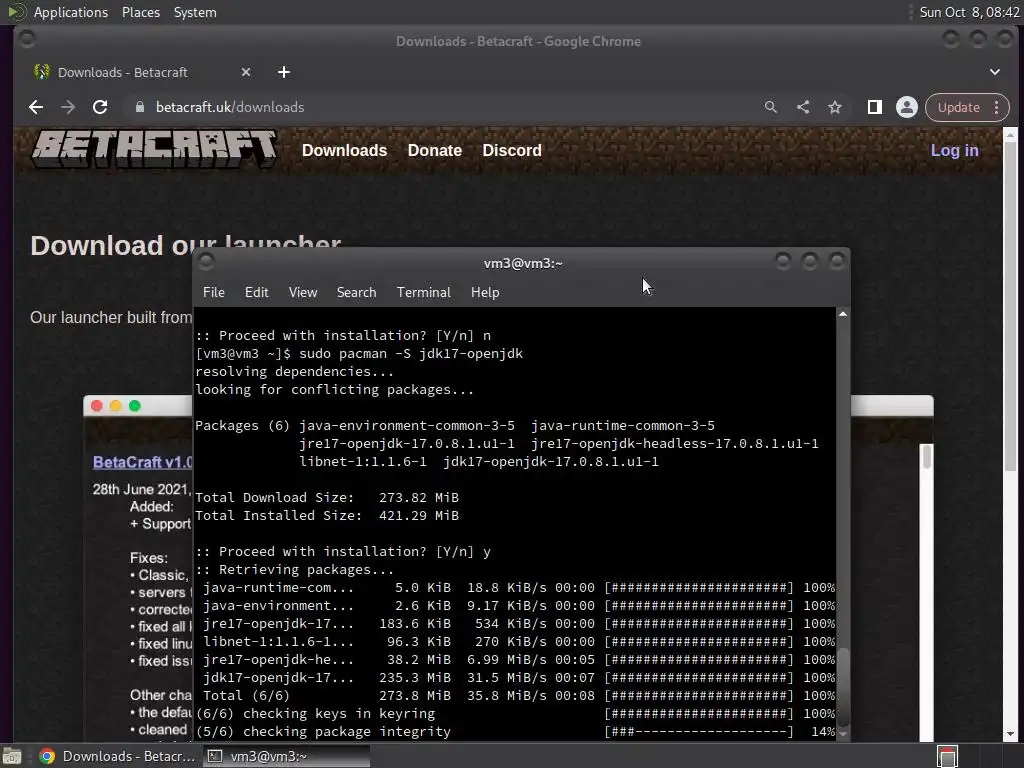
Task: Click 'Total Download Size: 273.82 MiB' line
Action: [327, 498]
